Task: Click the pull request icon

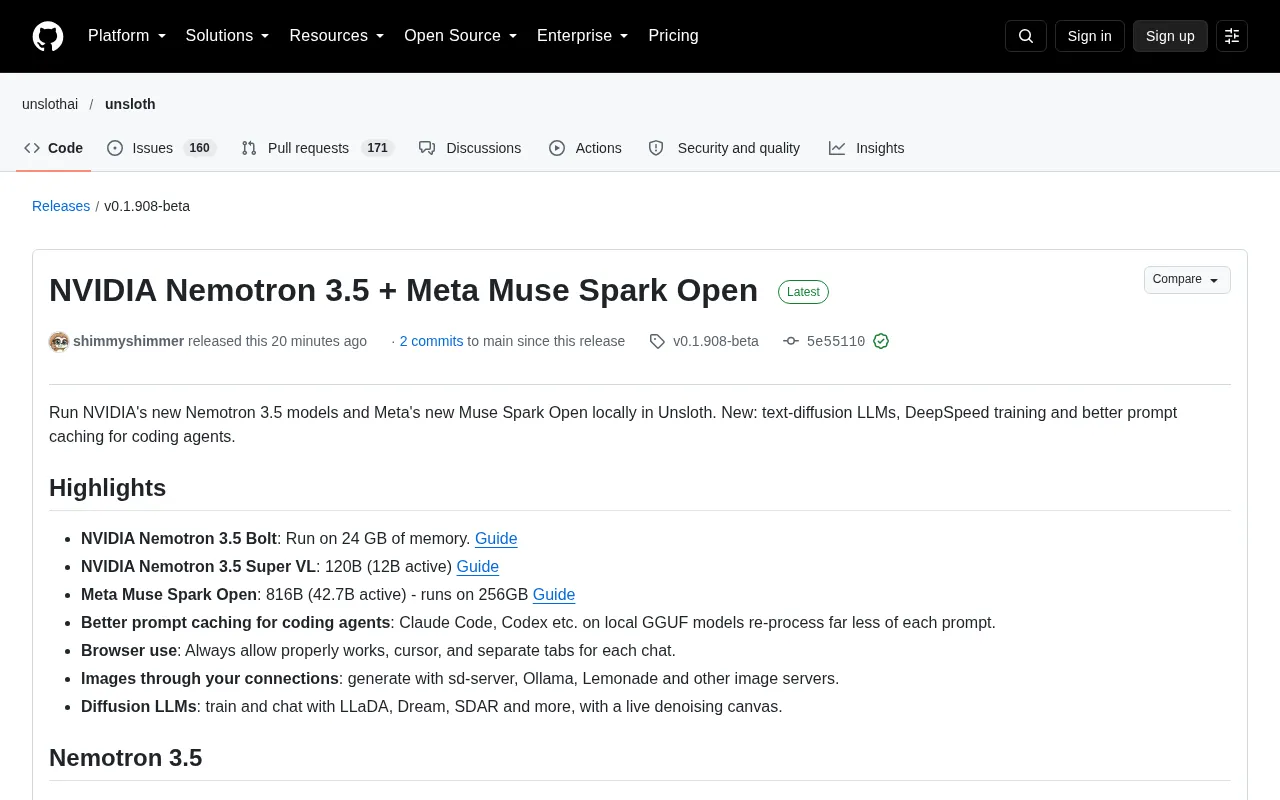Action: (249, 148)
